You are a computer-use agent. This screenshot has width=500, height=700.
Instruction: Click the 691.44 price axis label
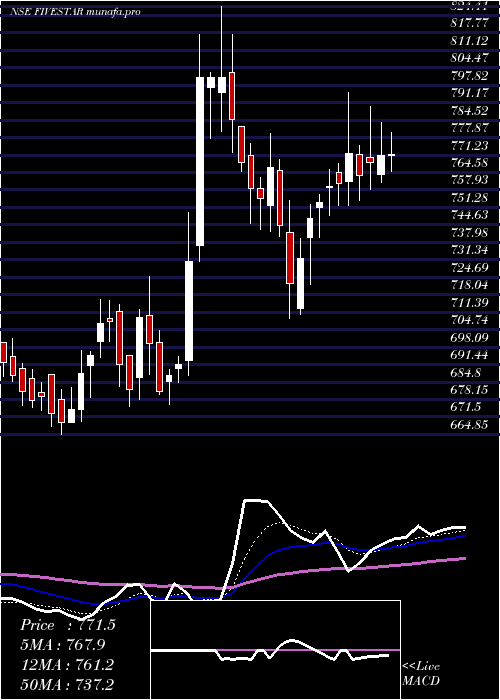469,355
